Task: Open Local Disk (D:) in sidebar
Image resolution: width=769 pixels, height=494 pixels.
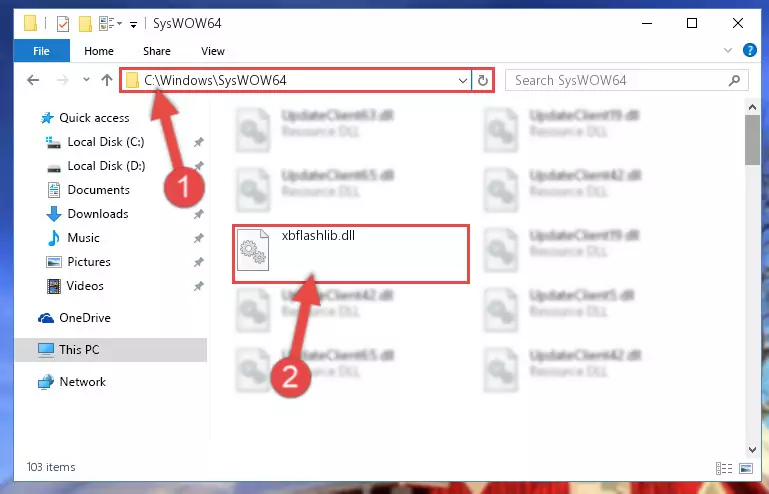Action: (106, 166)
